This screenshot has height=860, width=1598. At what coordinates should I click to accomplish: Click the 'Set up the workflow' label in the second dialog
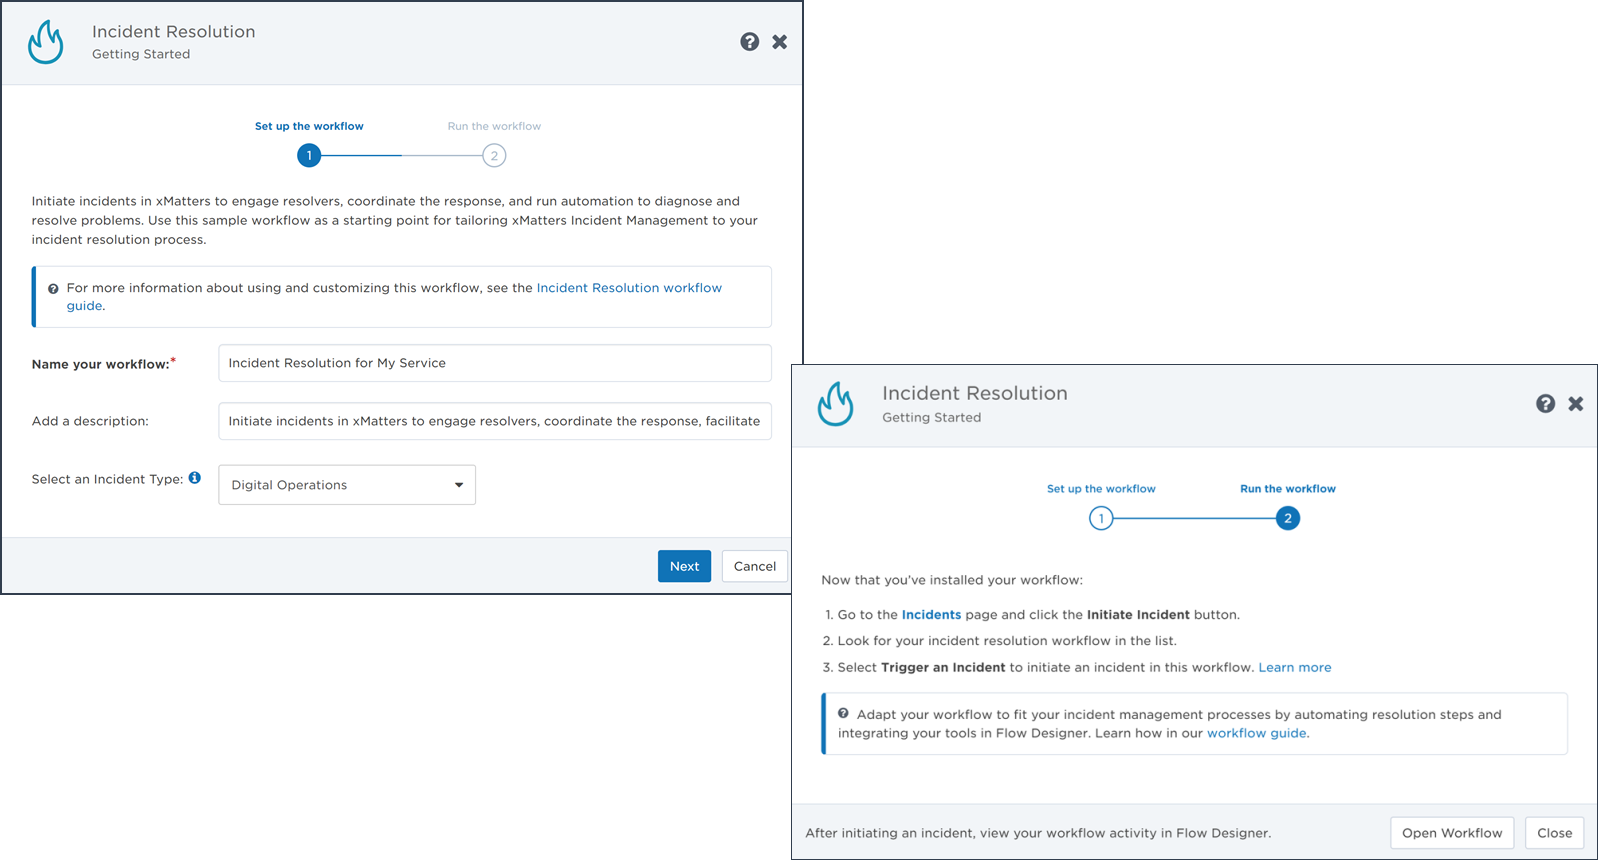[1101, 489]
